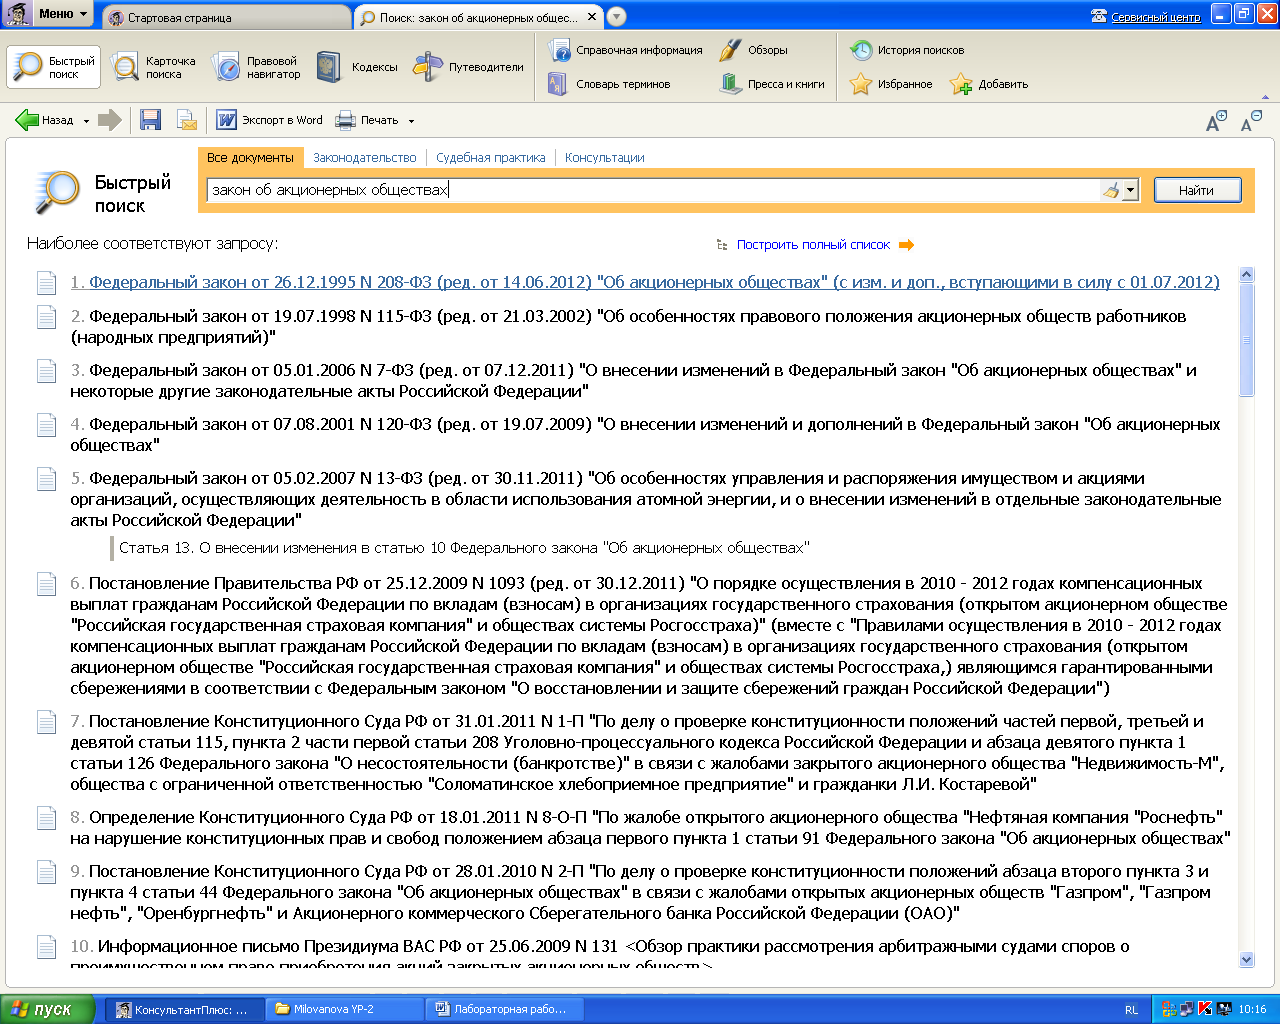Open the tab list dropdown arrow

[617, 17]
